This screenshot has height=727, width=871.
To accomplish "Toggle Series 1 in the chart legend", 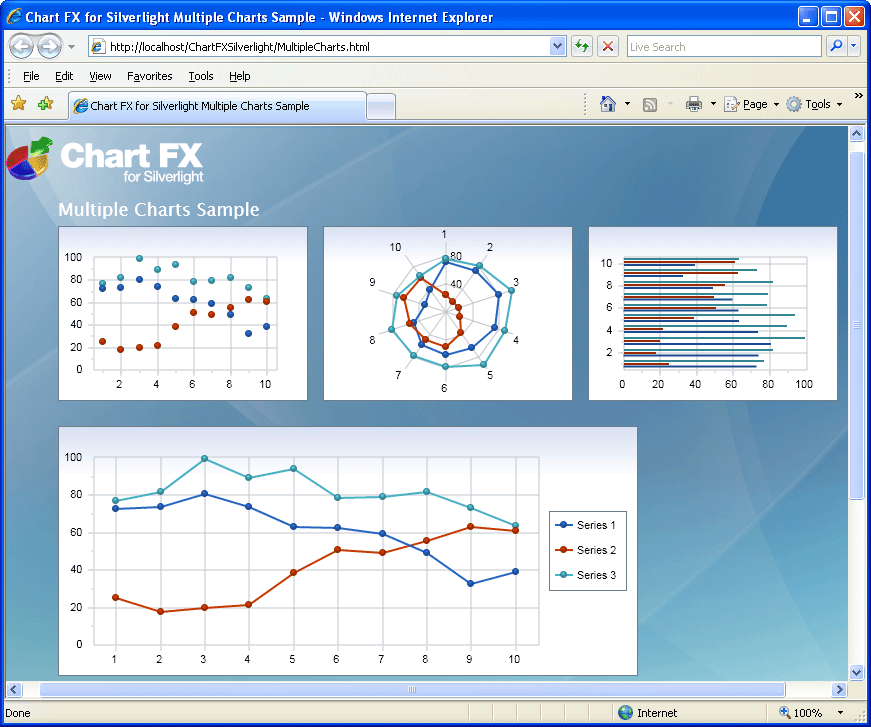I will [x=588, y=524].
